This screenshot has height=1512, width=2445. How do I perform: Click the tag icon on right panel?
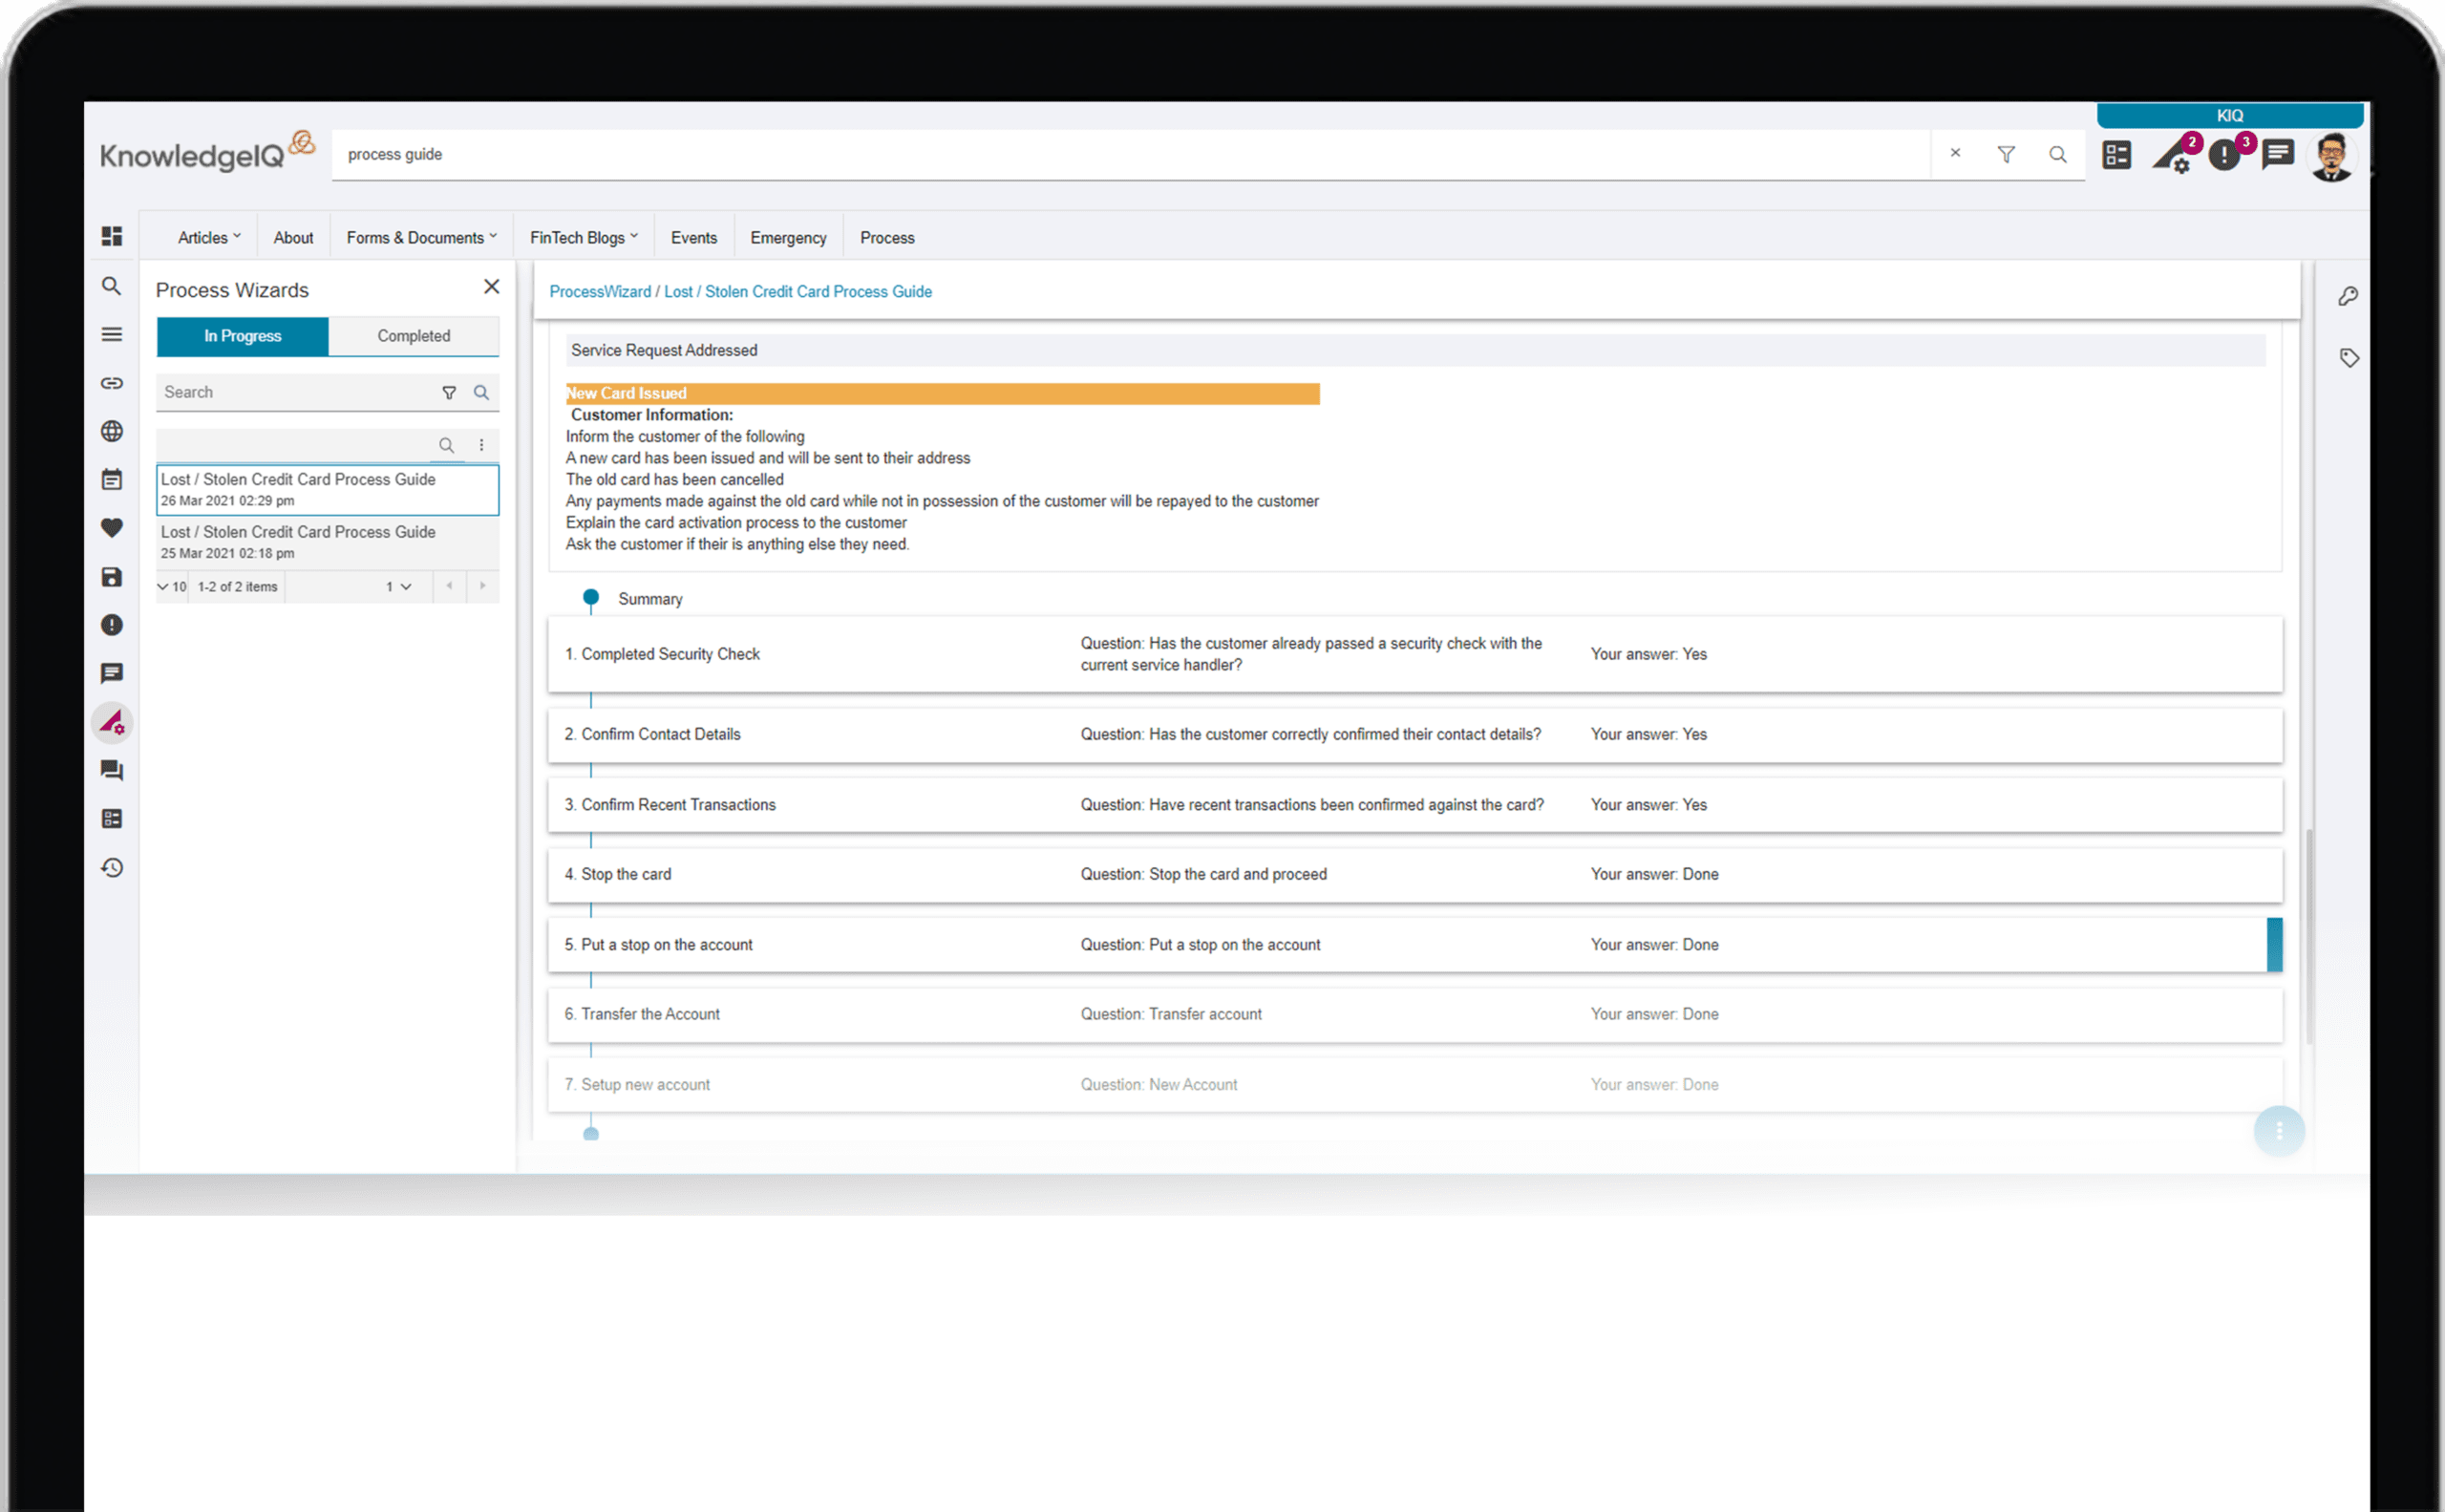tap(2349, 358)
